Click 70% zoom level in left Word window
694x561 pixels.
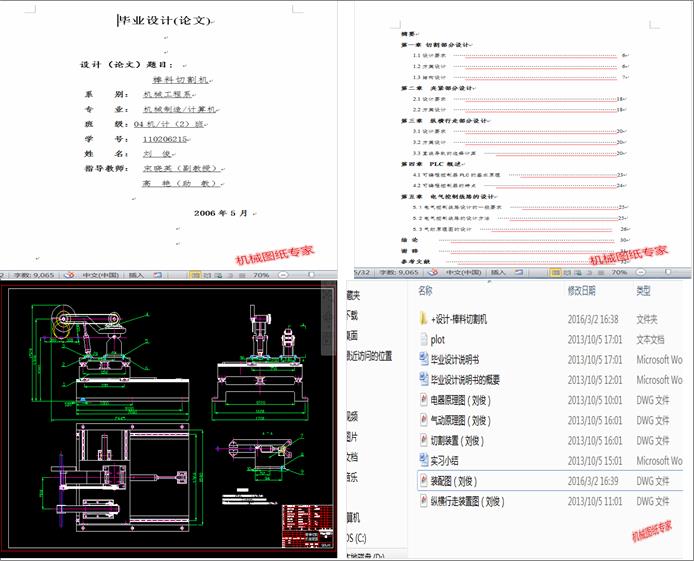pyautogui.click(x=261, y=275)
